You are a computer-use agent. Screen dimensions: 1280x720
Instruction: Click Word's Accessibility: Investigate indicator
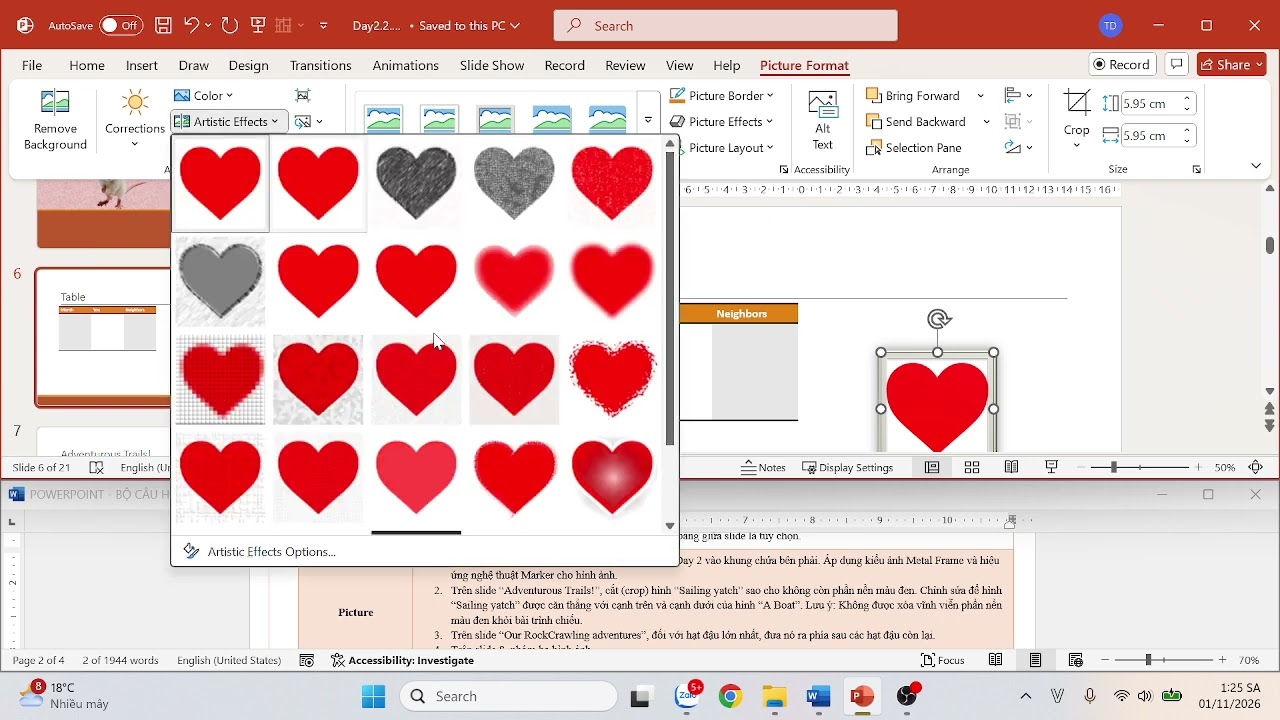click(402, 660)
